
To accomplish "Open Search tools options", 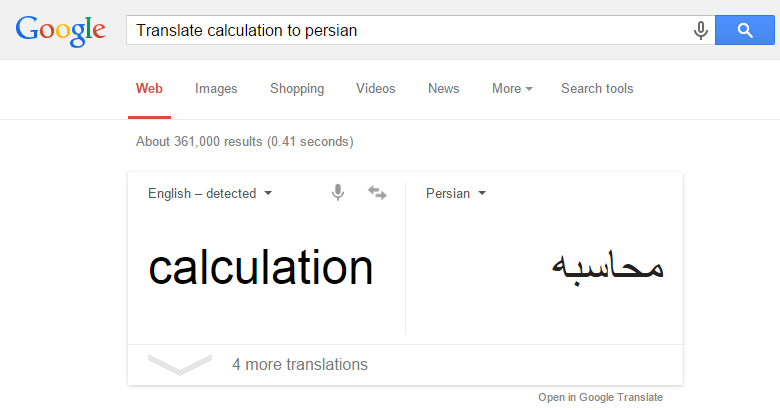I will pyautogui.click(x=597, y=89).
